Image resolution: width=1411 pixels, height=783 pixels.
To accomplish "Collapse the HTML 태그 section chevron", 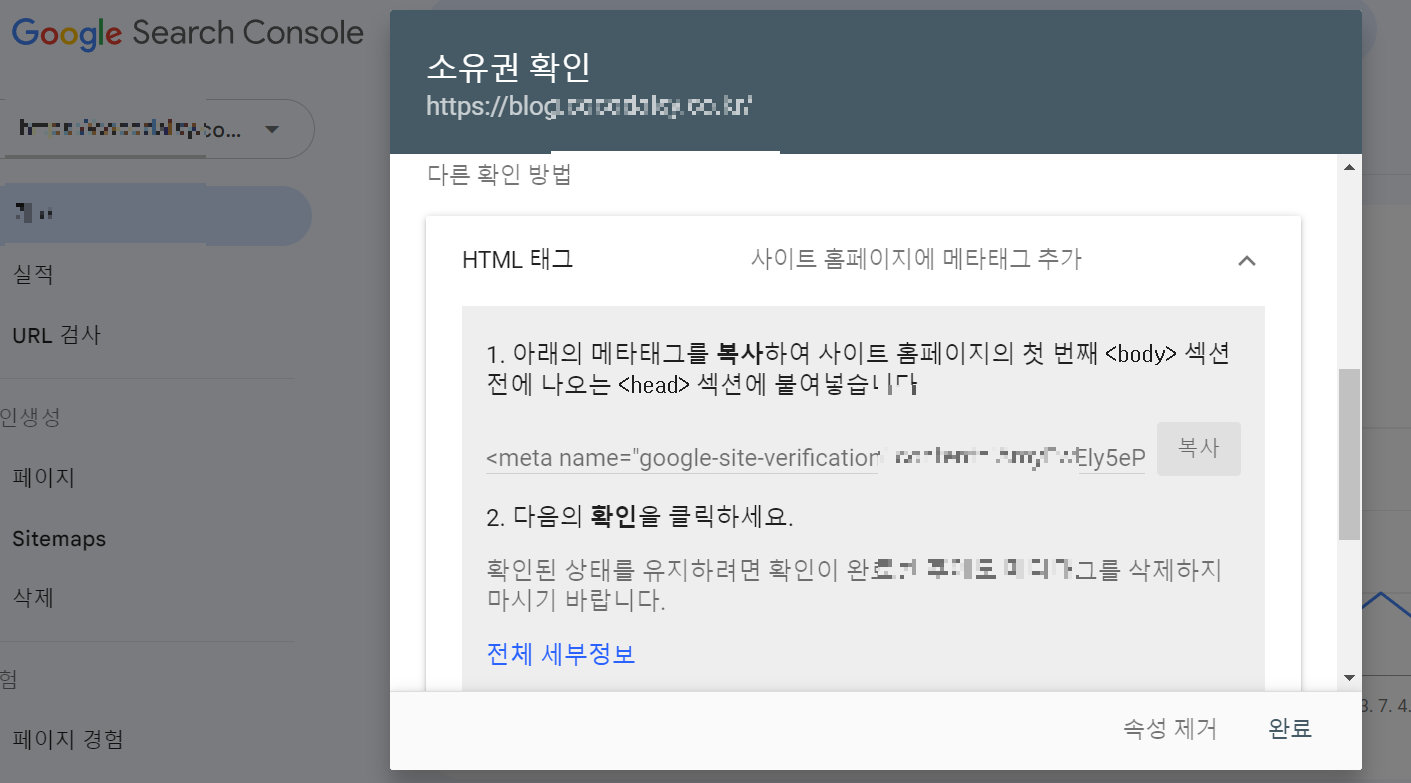I will pos(1246,261).
